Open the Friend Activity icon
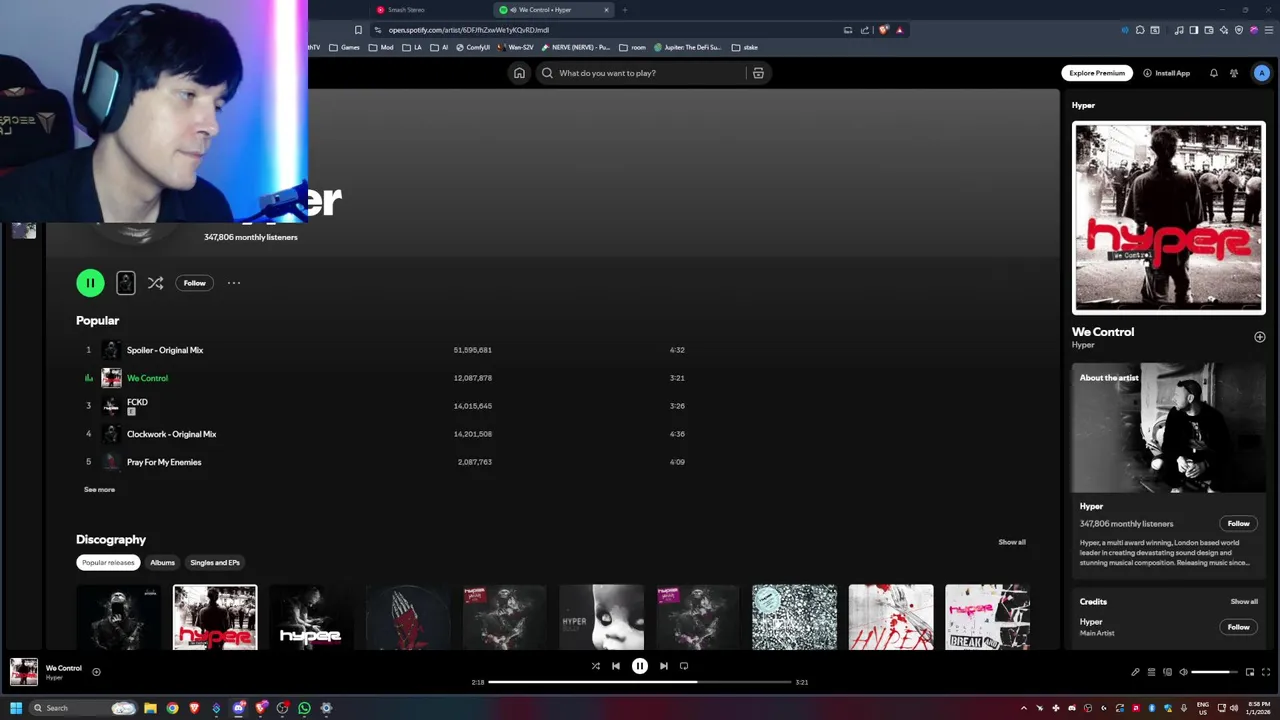1280x720 pixels. 1234,73
